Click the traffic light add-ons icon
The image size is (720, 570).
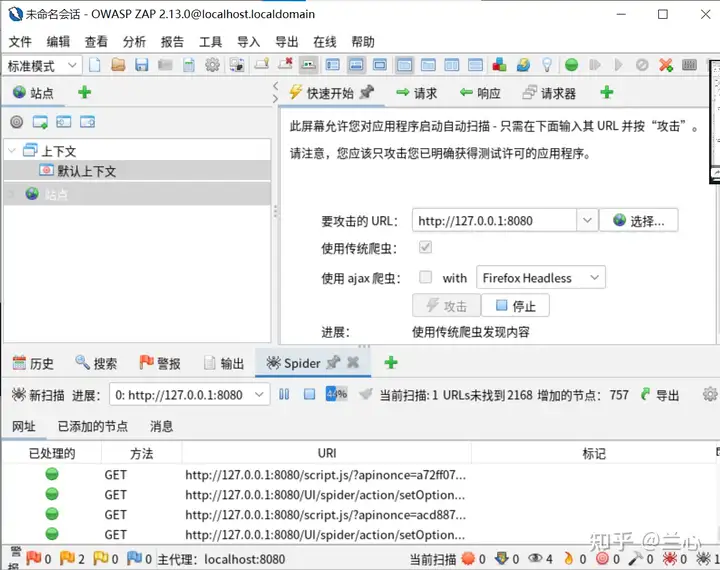499,65
